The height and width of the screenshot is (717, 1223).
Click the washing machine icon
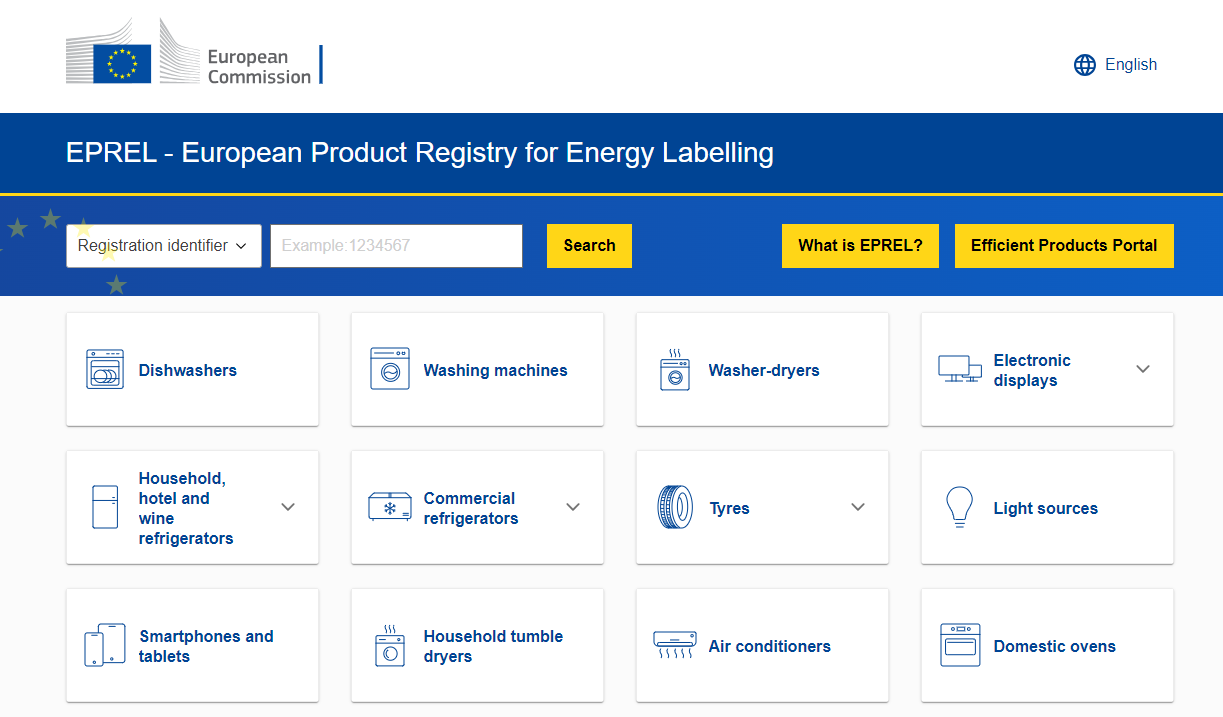[x=390, y=369]
